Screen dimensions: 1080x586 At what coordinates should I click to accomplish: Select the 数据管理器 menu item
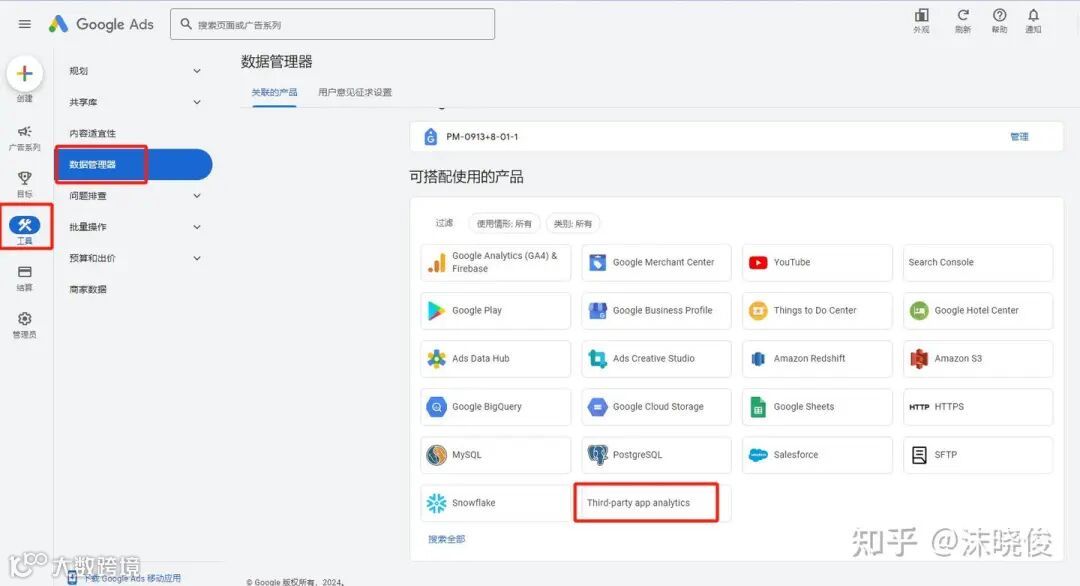pyautogui.click(x=135, y=165)
